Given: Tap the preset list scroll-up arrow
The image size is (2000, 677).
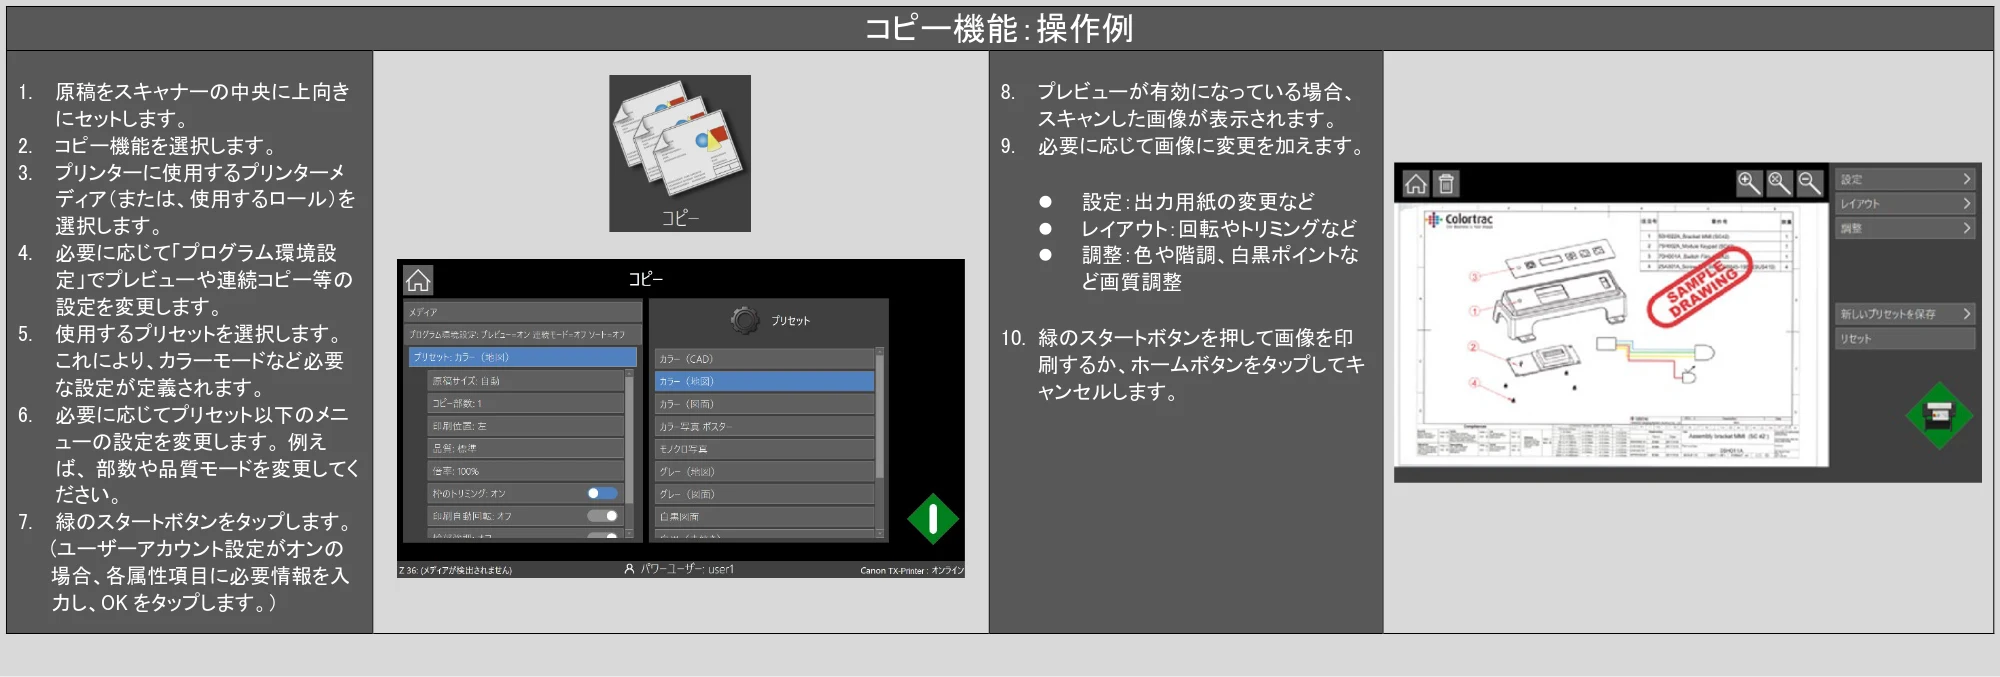Looking at the screenshot, I should 880,351.
